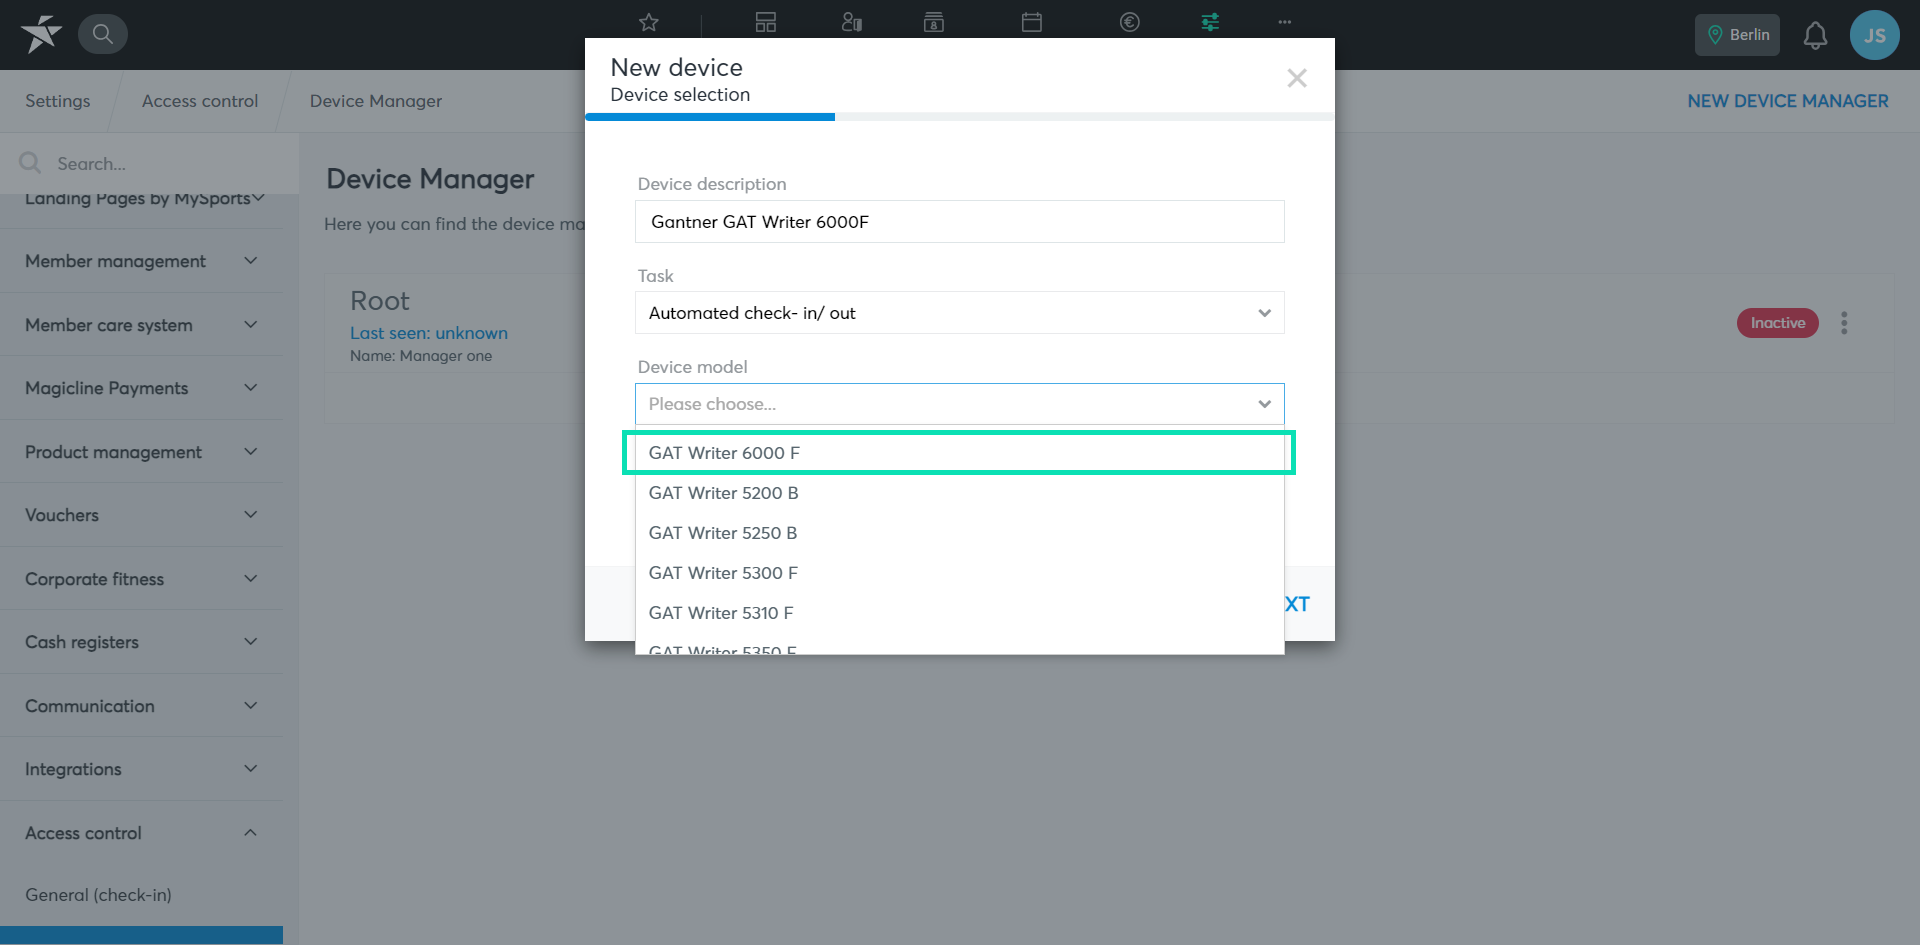The image size is (1920, 945).
Task: Click the Name: Manager one text
Action: click(x=421, y=356)
